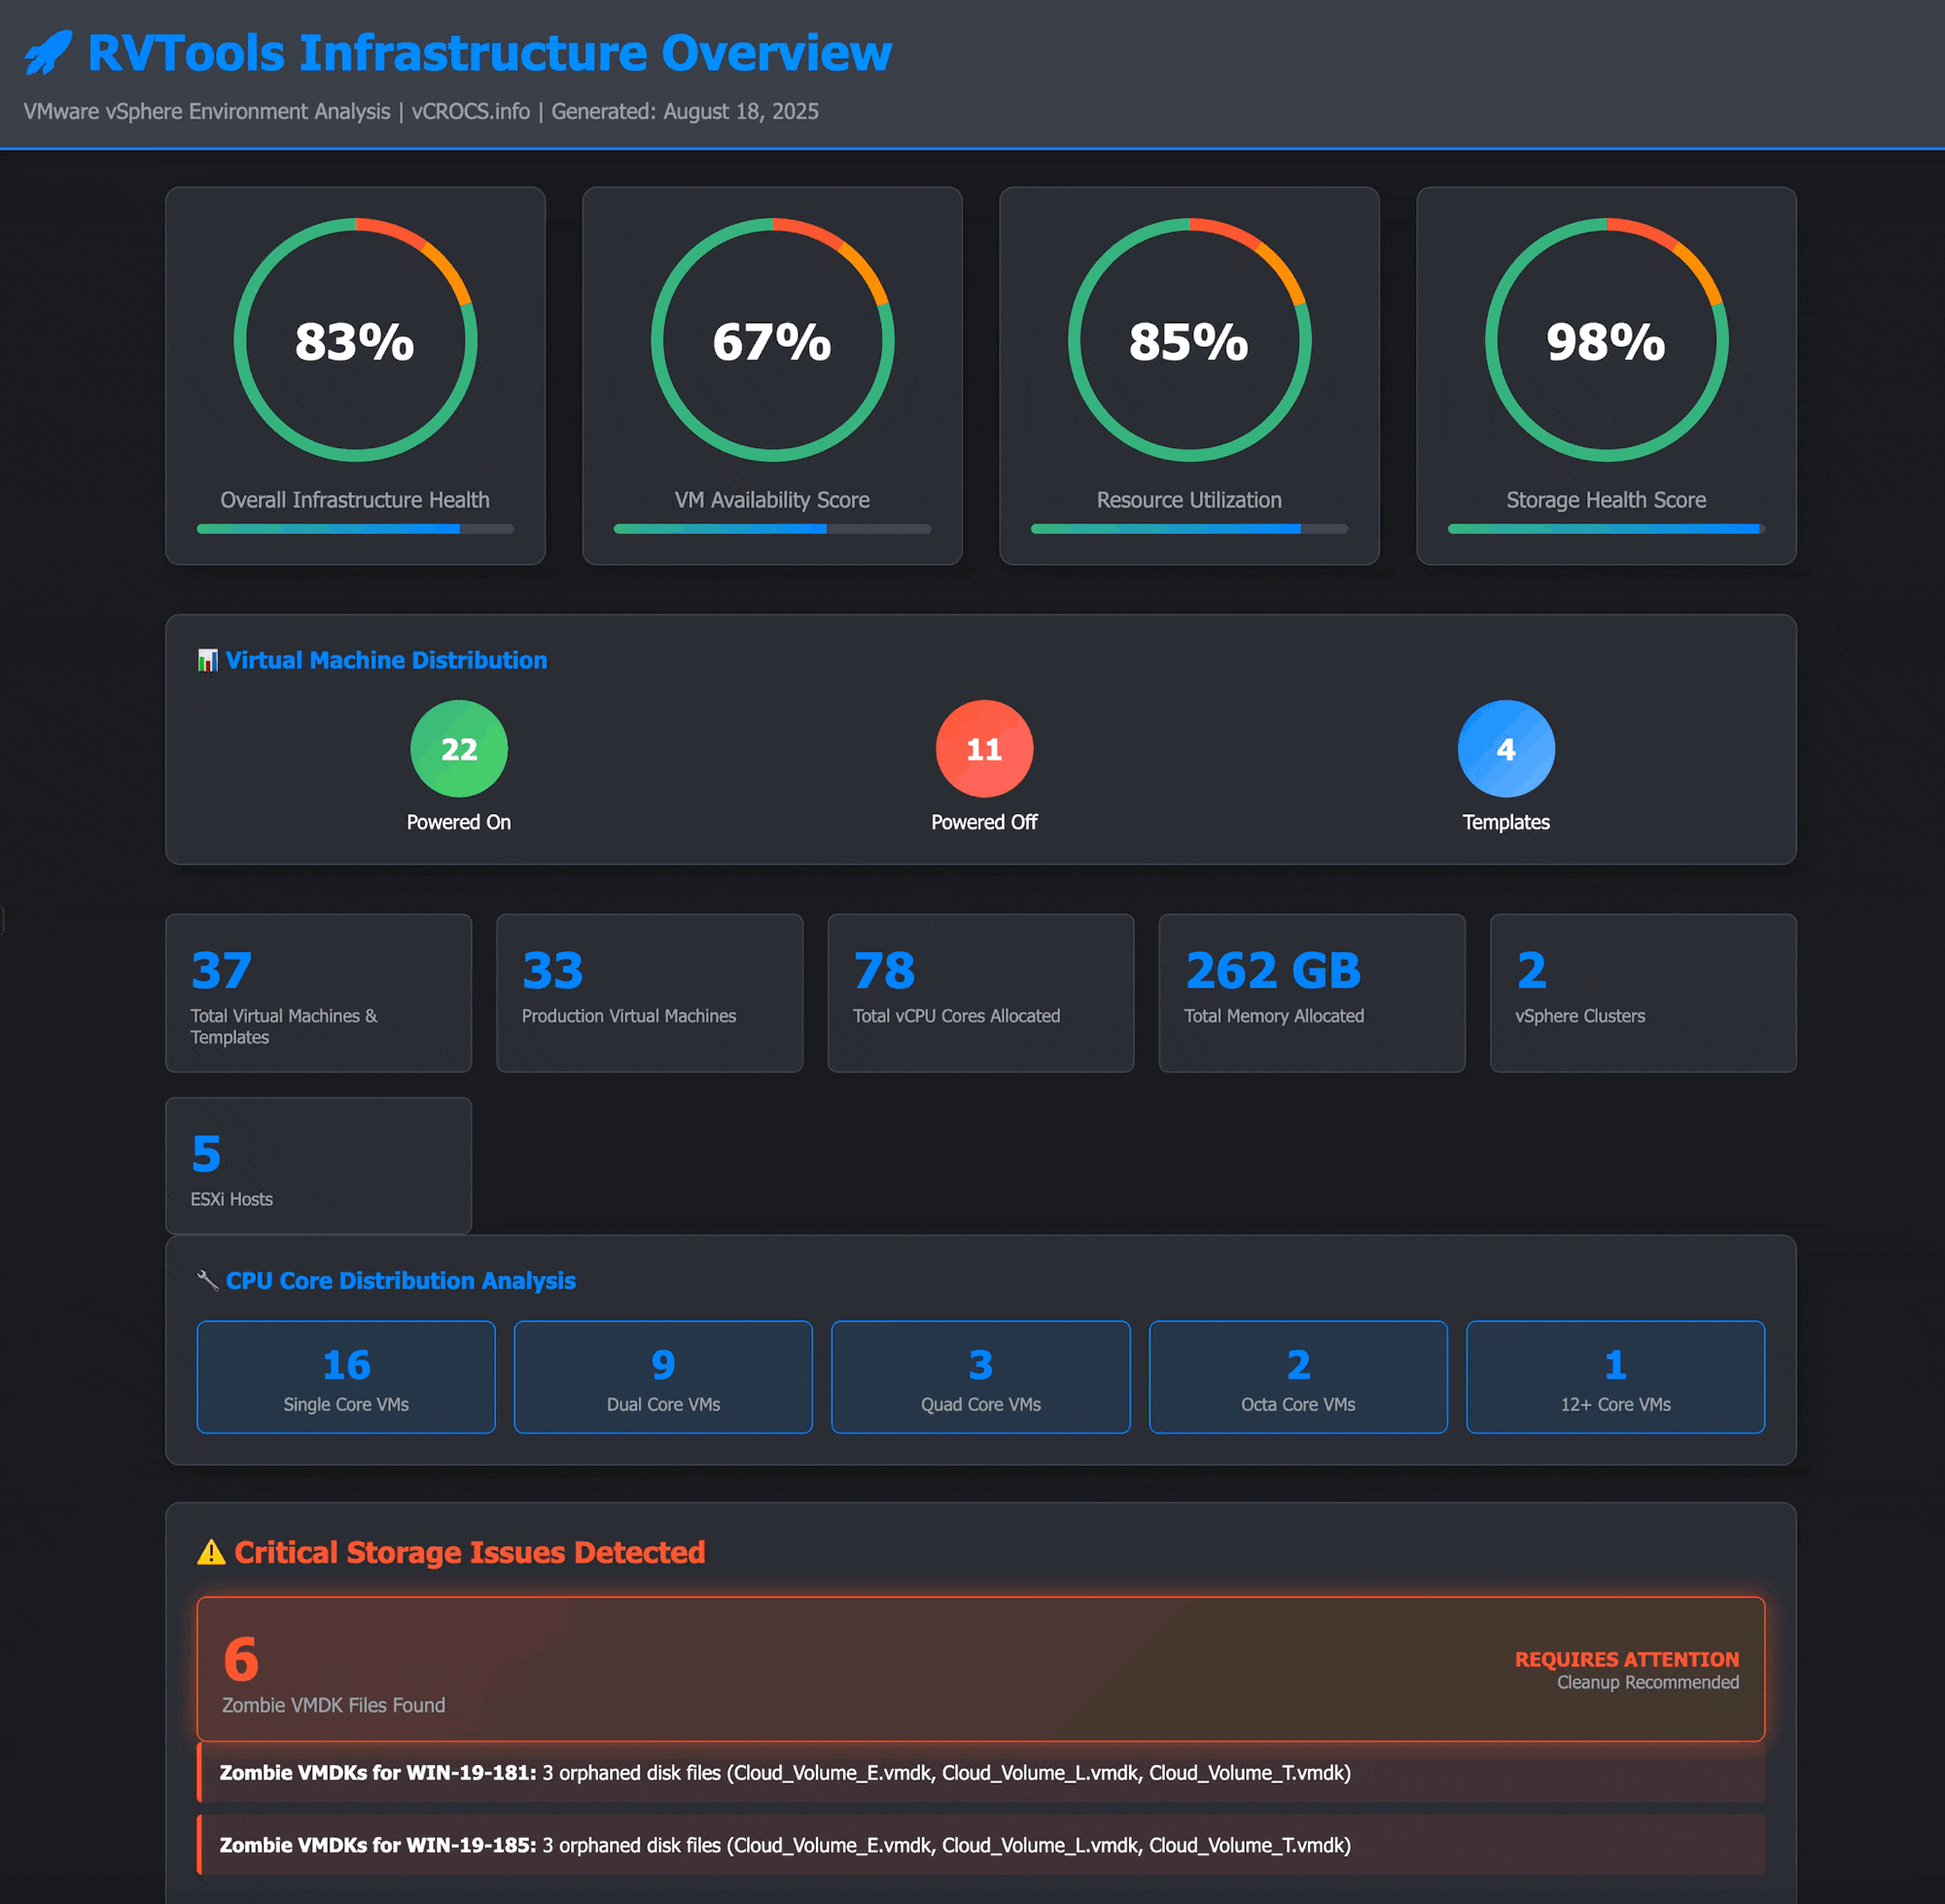
Task: Click the warning triangle icon by Critical Storage Issues
Action: (211, 1553)
